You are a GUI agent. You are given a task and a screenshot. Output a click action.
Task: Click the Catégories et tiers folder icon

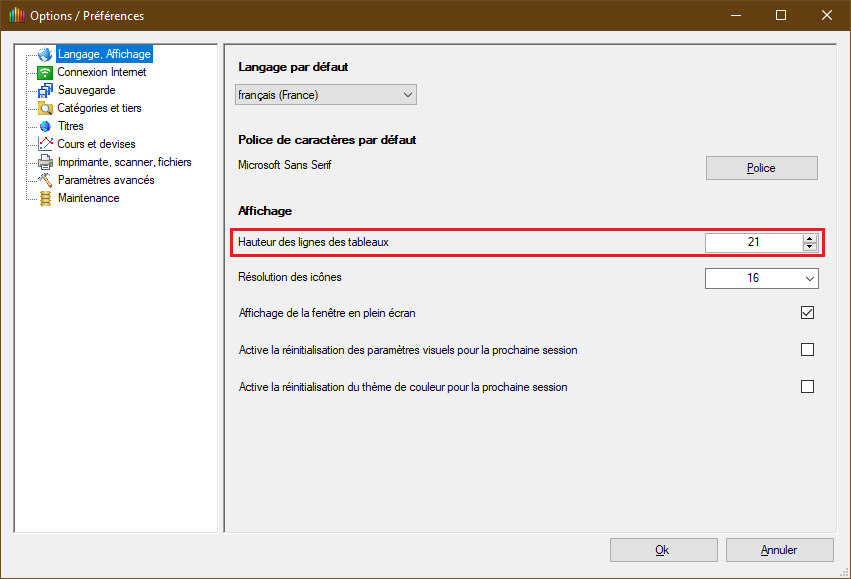(45, 108)
